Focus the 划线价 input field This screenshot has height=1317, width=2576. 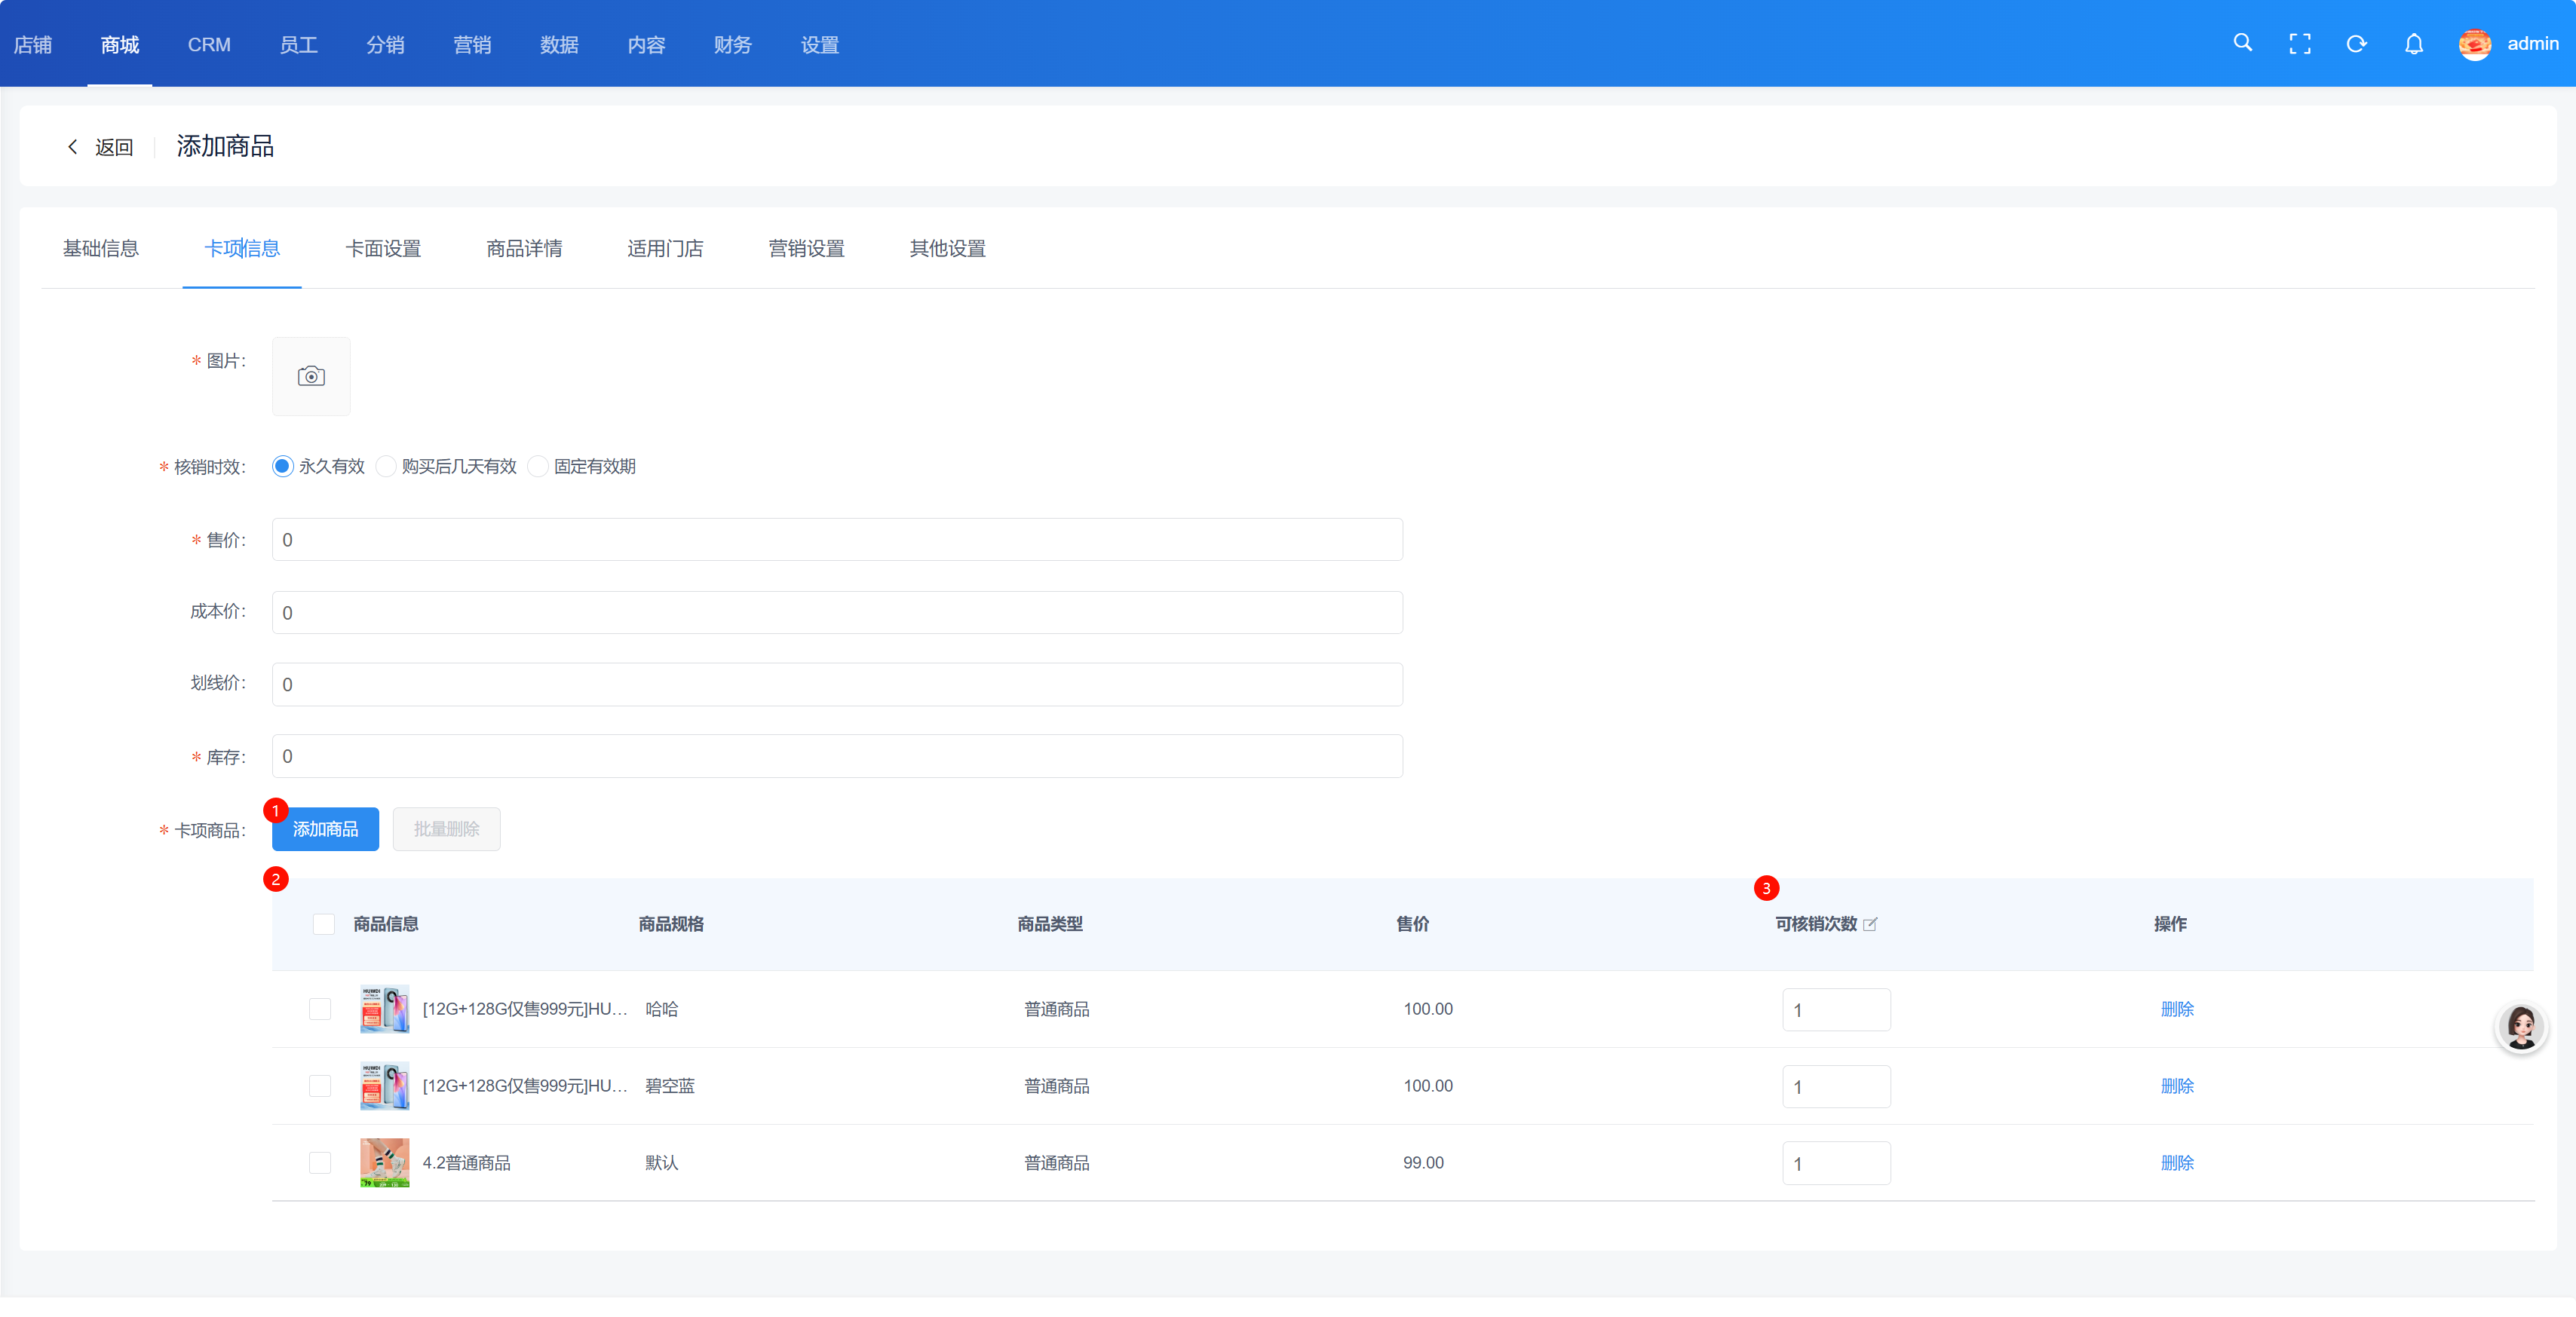tap(837, 684)
